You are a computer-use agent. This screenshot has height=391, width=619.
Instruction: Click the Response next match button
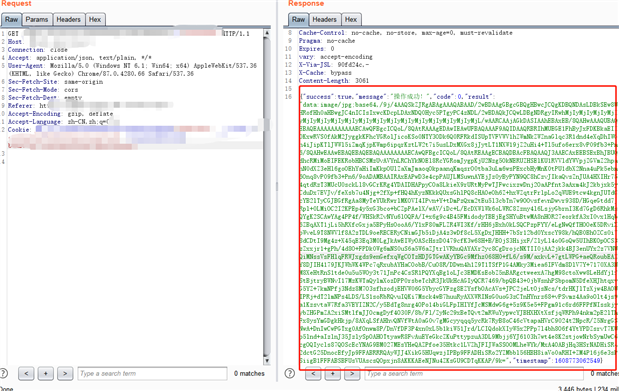[352, 373]
